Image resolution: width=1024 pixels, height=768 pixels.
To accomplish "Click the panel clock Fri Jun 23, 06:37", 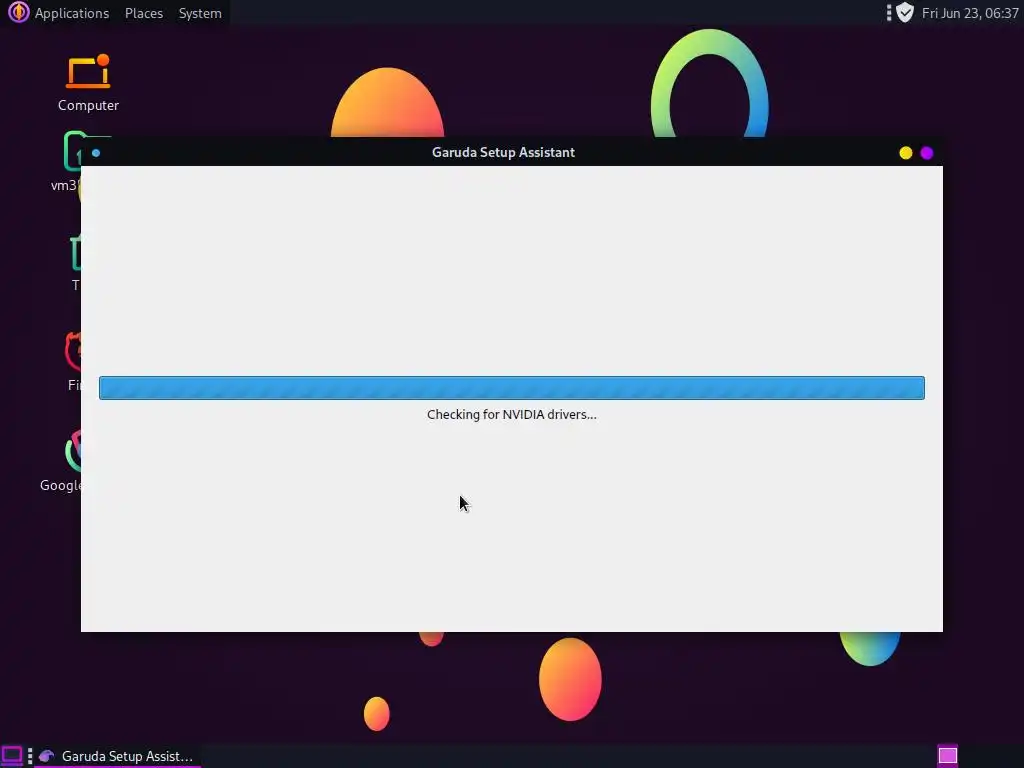I will coord(970,13).
